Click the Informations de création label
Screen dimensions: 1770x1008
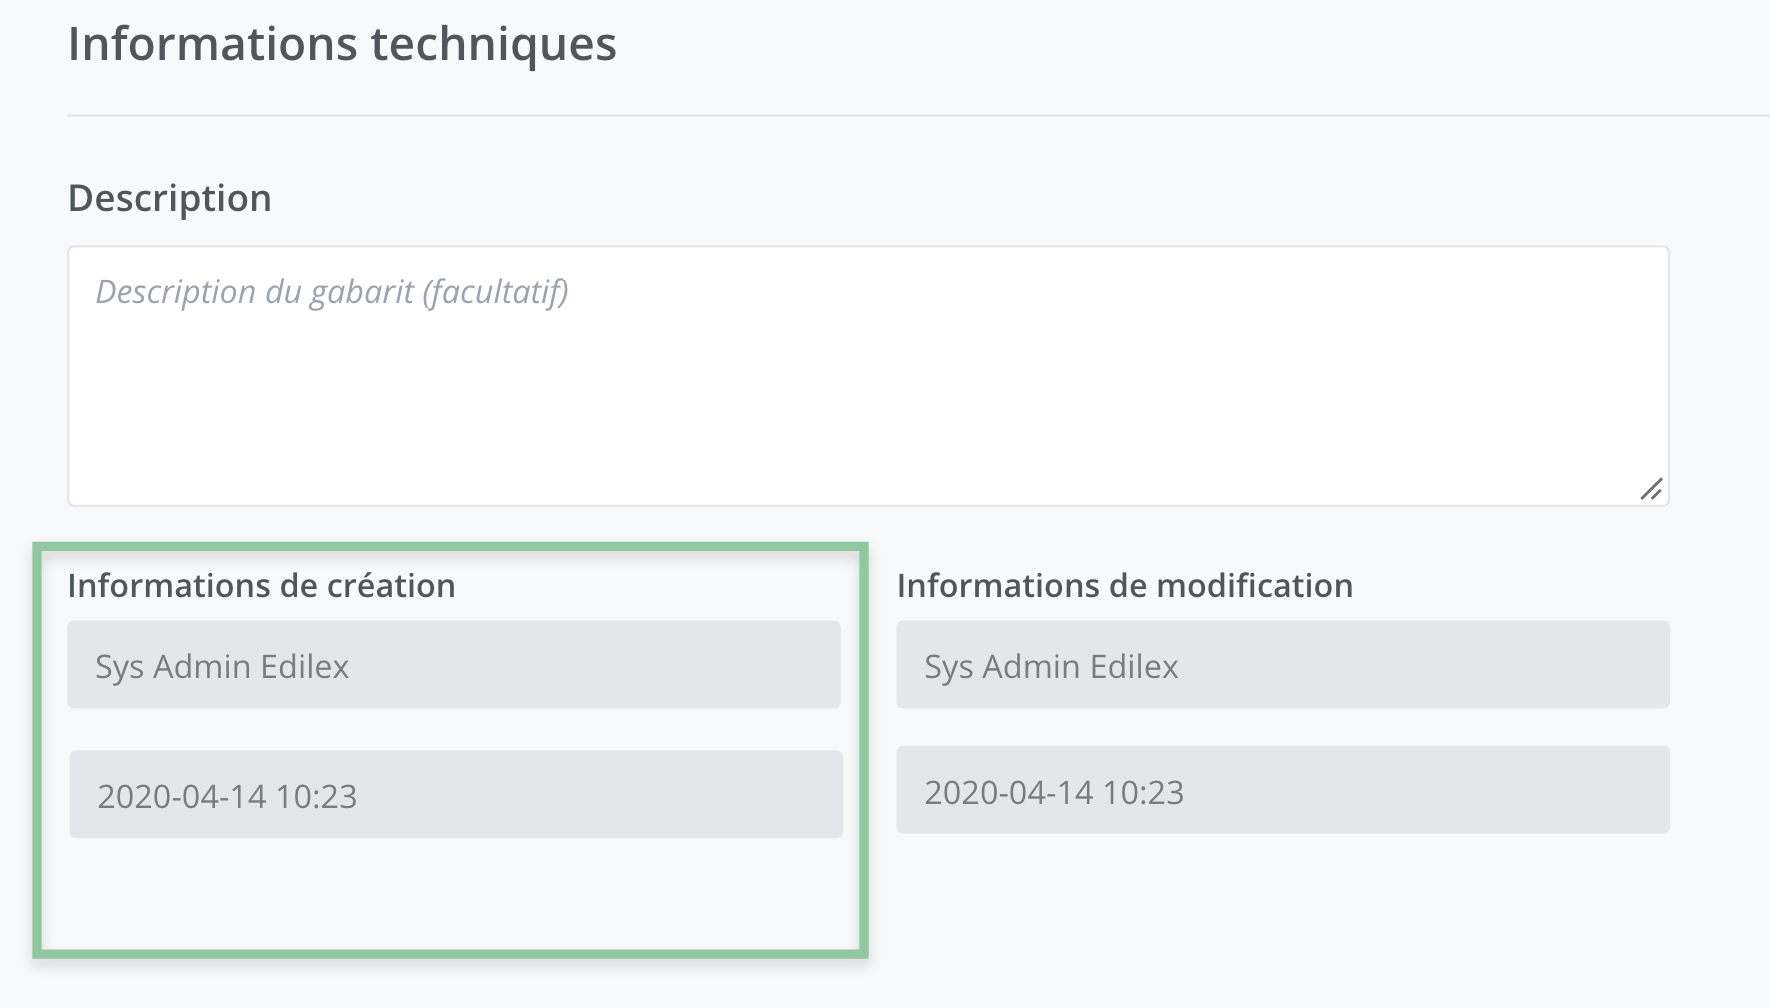coord(261,585)
